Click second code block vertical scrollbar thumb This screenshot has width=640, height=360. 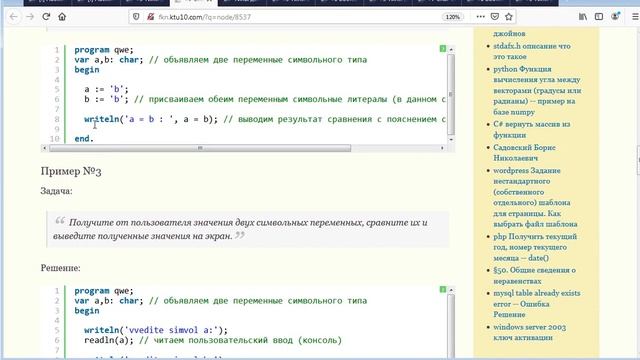[x=451, y=327]
